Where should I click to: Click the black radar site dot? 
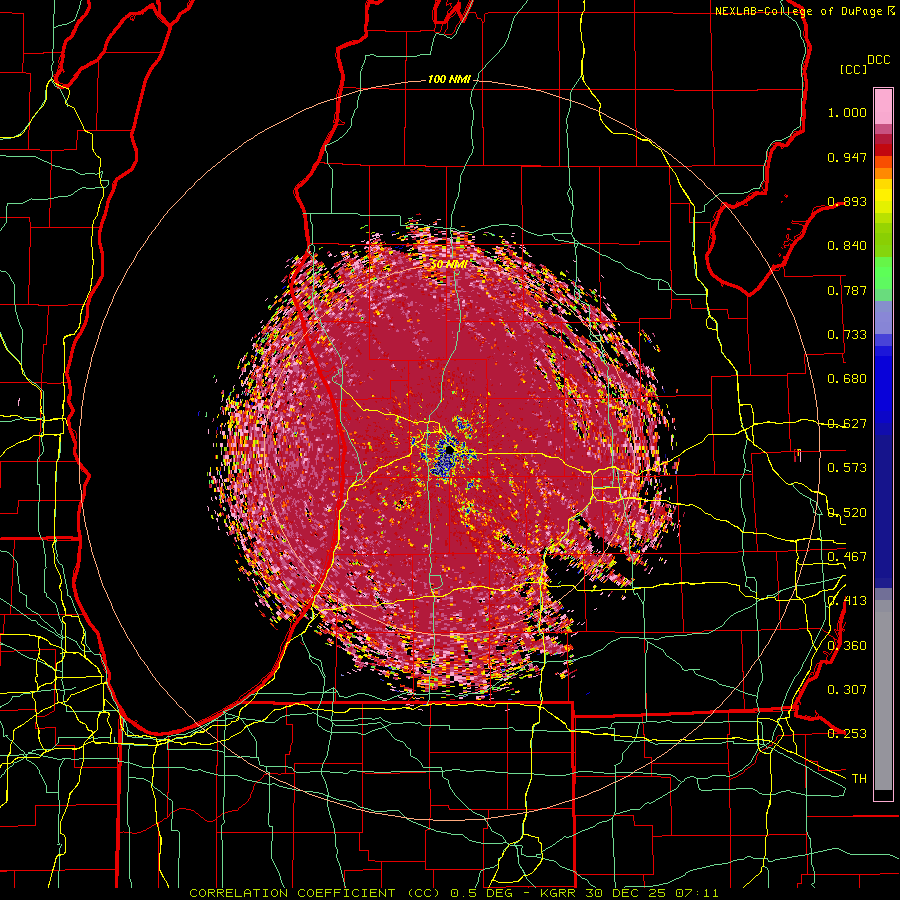tap(449, 452)
